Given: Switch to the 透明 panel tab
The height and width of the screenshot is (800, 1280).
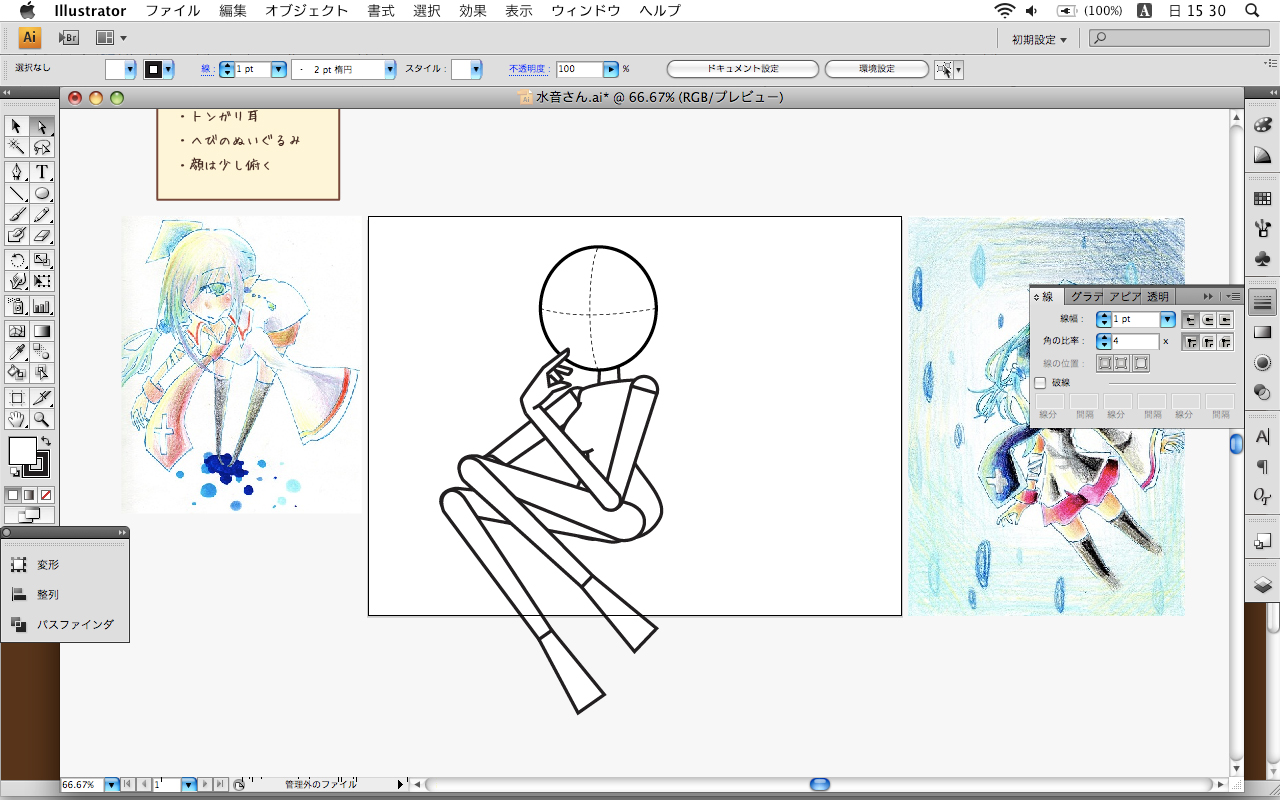Looking at the screenshot, I should click(1157, 297).
